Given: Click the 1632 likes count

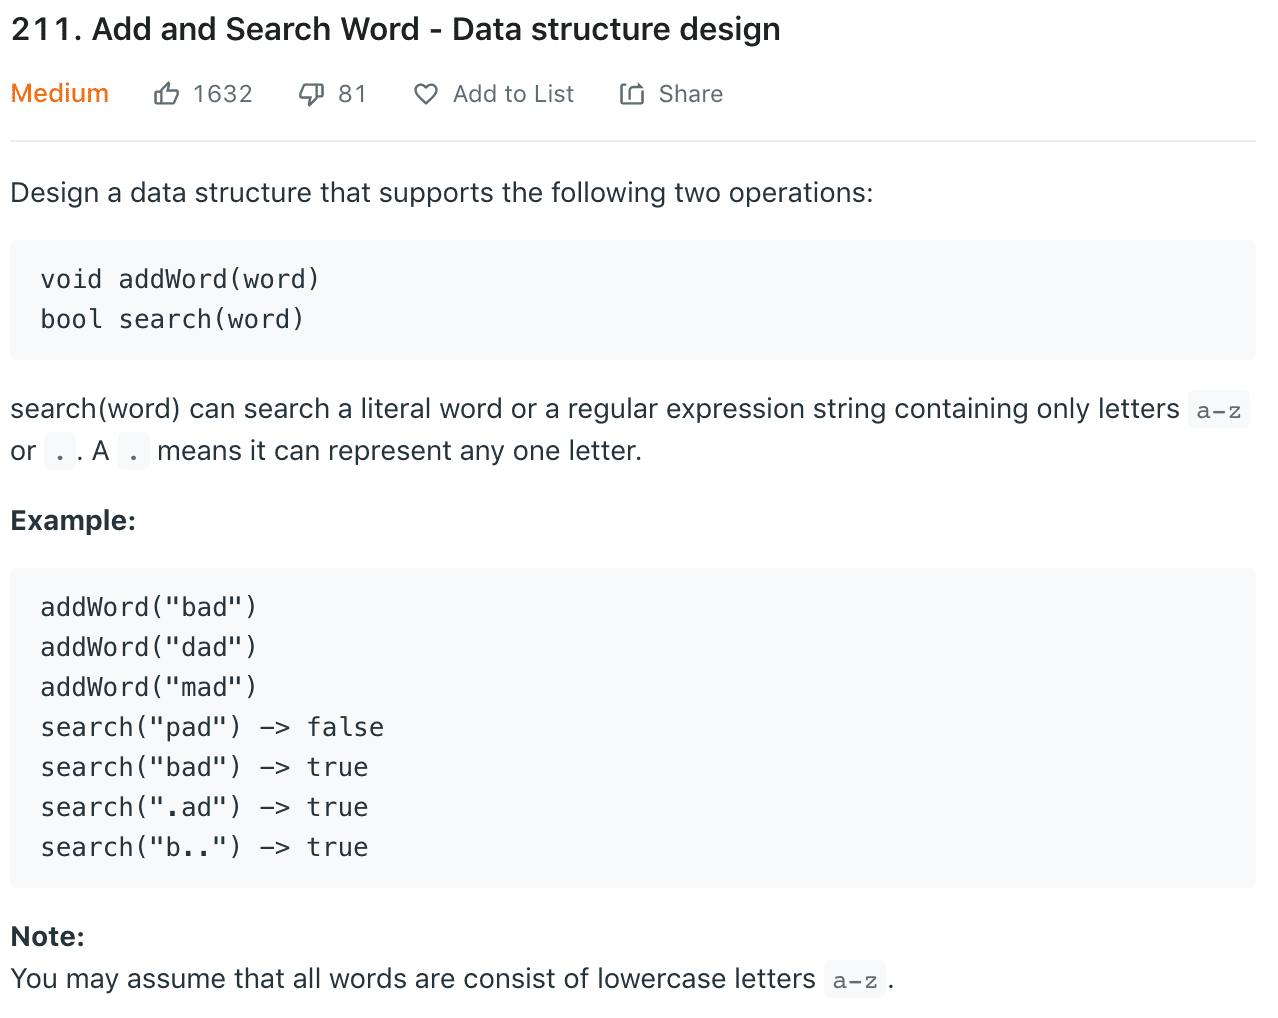Looking at the screenshot, I should click(x=222, y=94).
